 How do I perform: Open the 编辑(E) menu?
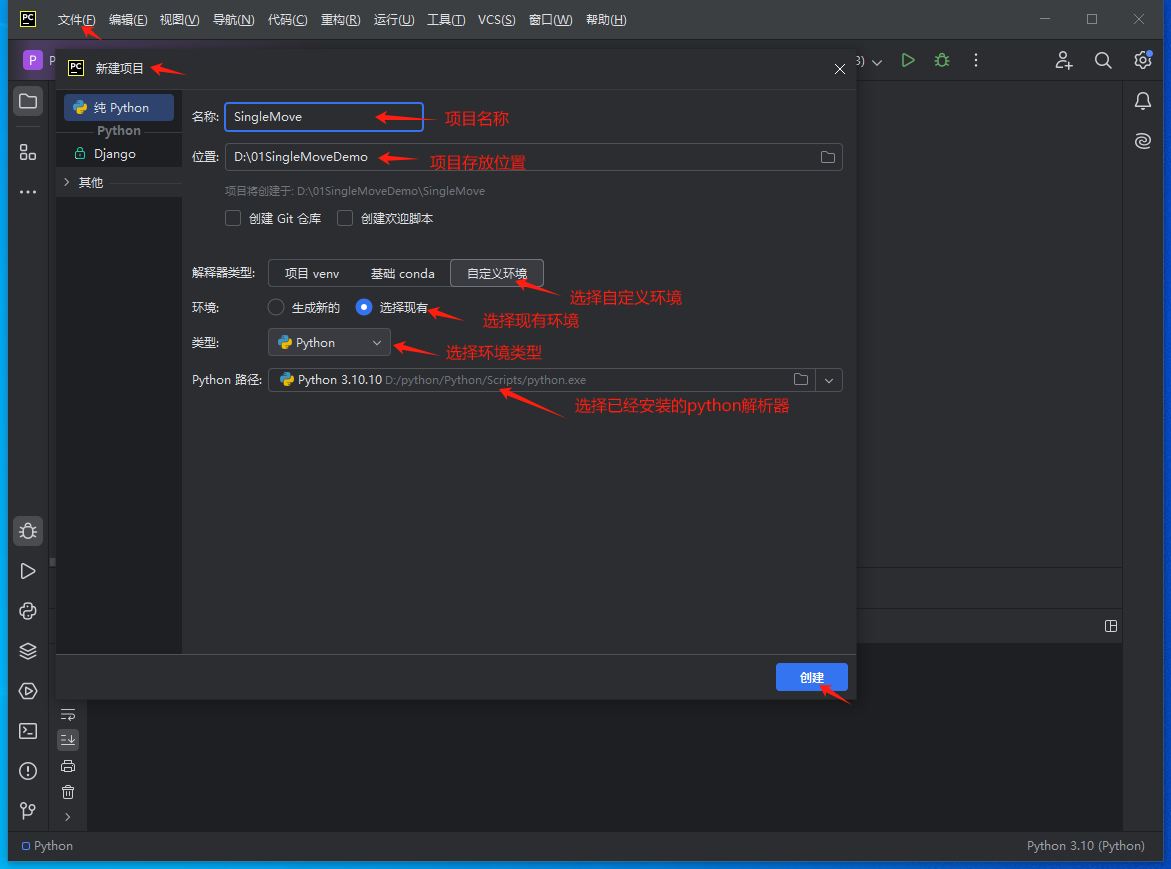click(x=128, y=19)
